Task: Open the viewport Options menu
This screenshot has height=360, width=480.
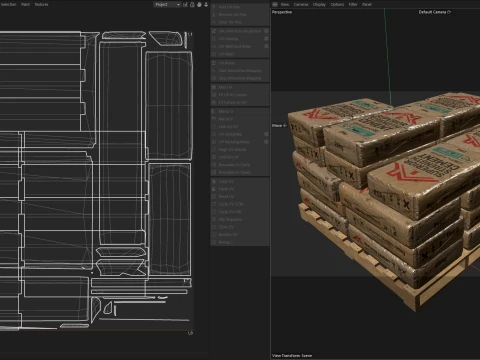Action: pyautogui.click(x=337, y=4)
